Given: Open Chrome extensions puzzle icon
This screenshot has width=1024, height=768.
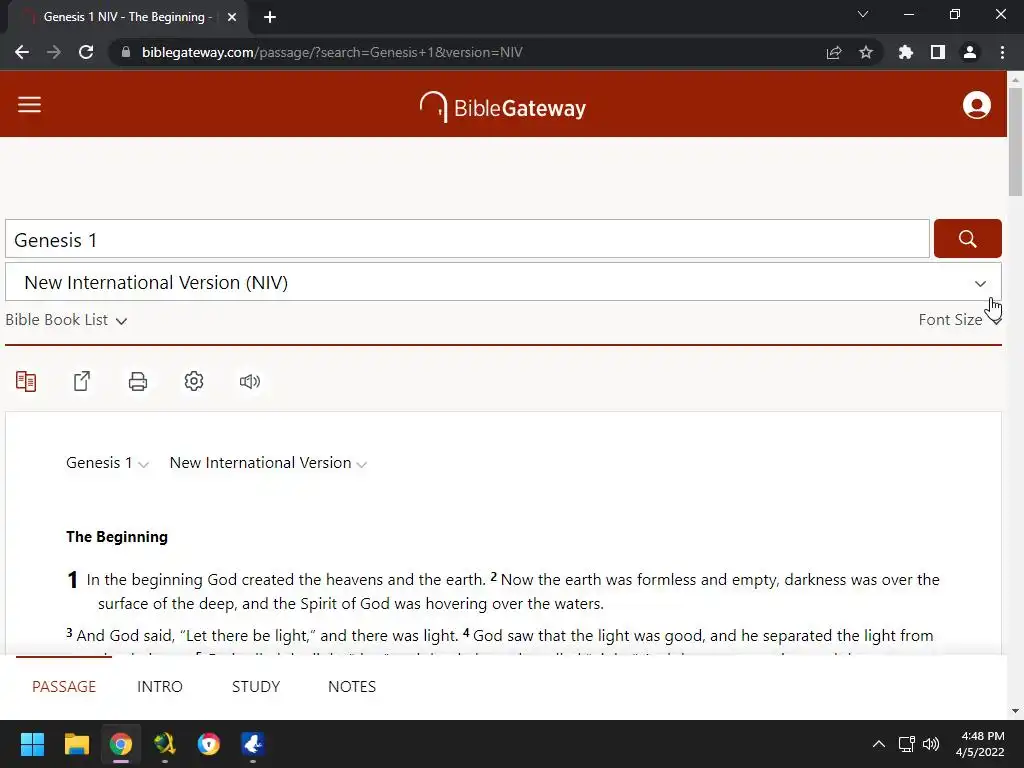Looking at the screenshot, I should (906, 52).
